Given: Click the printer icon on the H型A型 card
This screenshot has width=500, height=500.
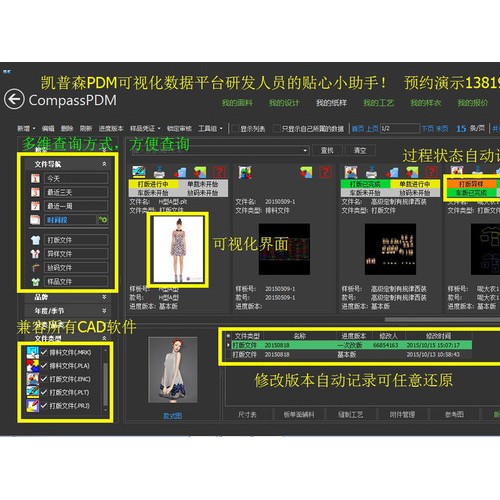Looking at the screenshot, I should point(159,172).
